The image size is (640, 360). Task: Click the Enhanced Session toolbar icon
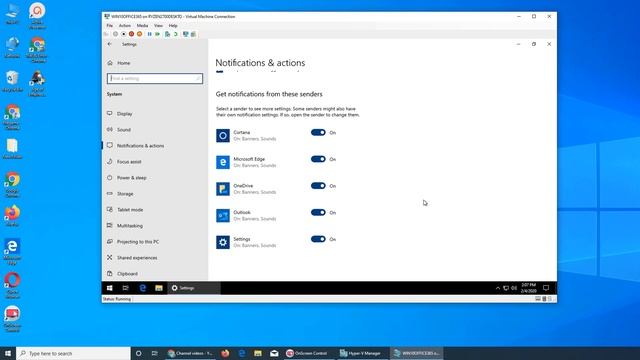click(185, 34)
